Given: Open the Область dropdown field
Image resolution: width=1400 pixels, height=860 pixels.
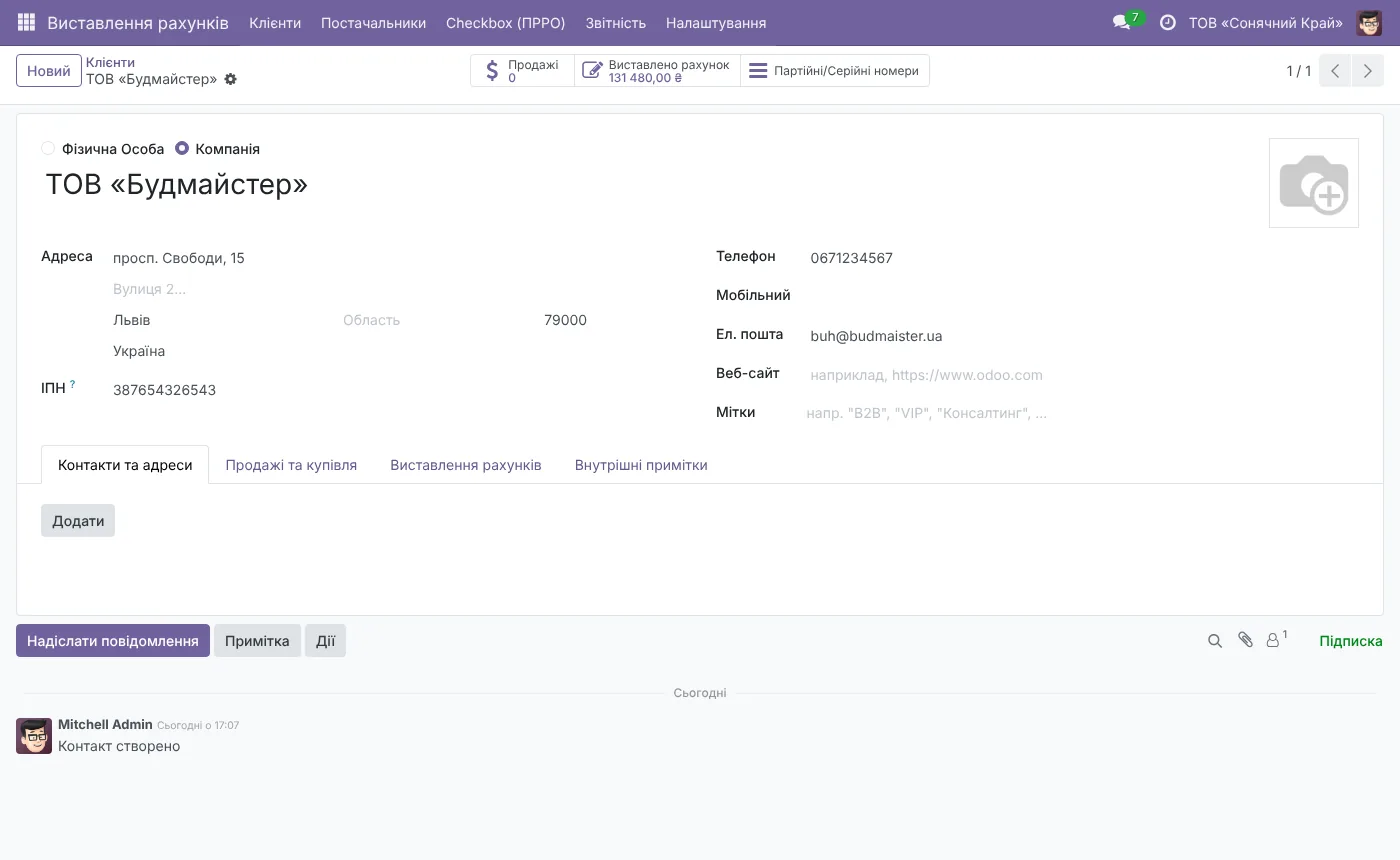Looking at the screenshot, I should click(437, 320).
